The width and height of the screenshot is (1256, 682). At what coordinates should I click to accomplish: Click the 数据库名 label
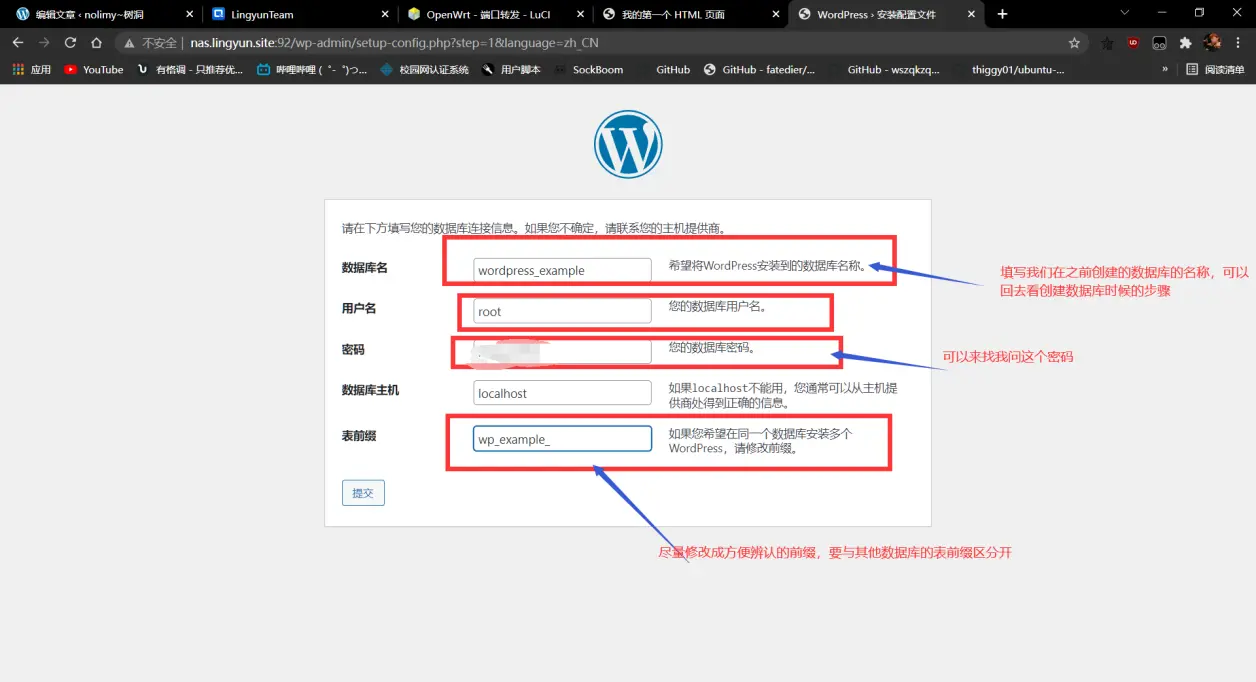click(365, 268)
